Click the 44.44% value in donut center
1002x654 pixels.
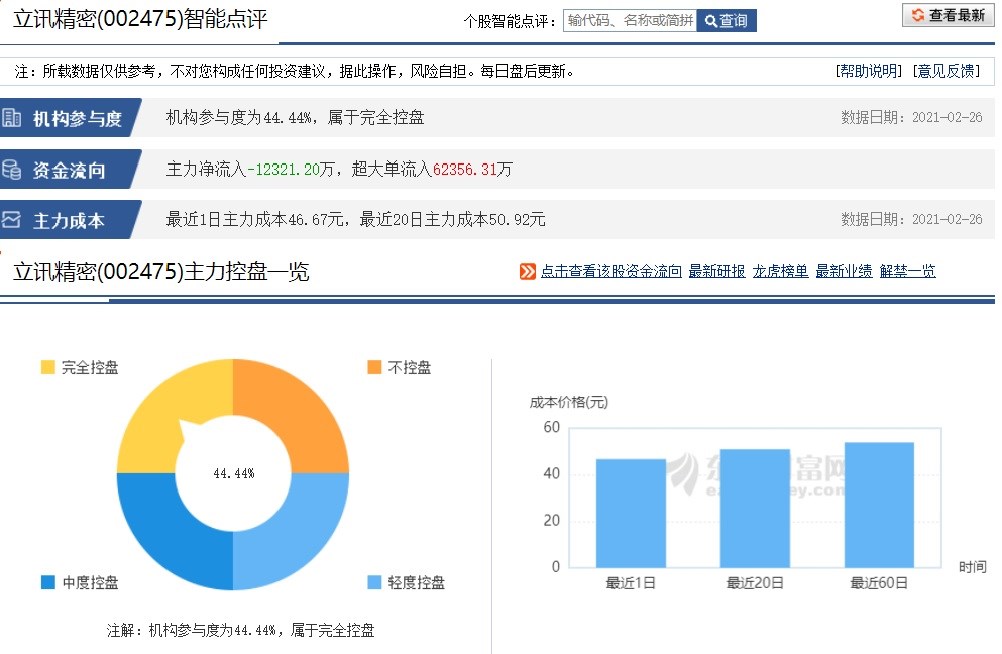[234, 473]
